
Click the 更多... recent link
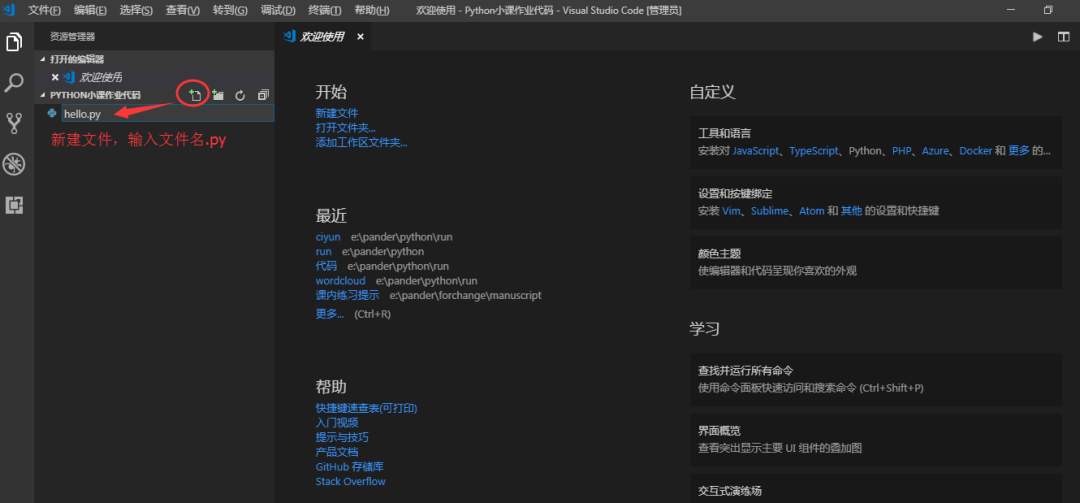pos(330,314)
